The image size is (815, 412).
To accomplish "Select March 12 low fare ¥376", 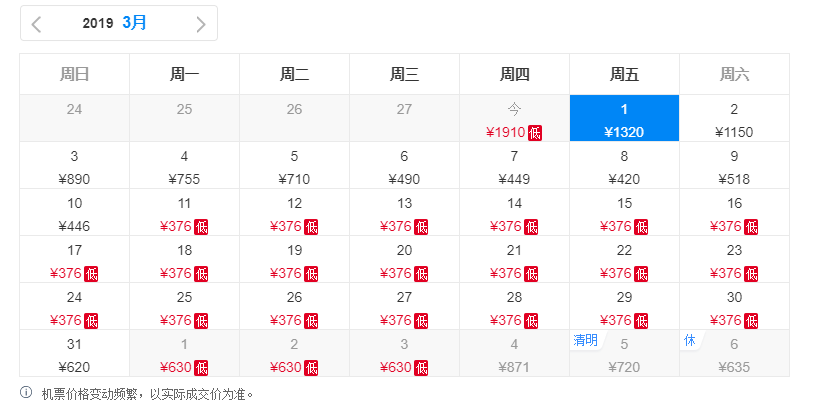I will coord(294,212).
